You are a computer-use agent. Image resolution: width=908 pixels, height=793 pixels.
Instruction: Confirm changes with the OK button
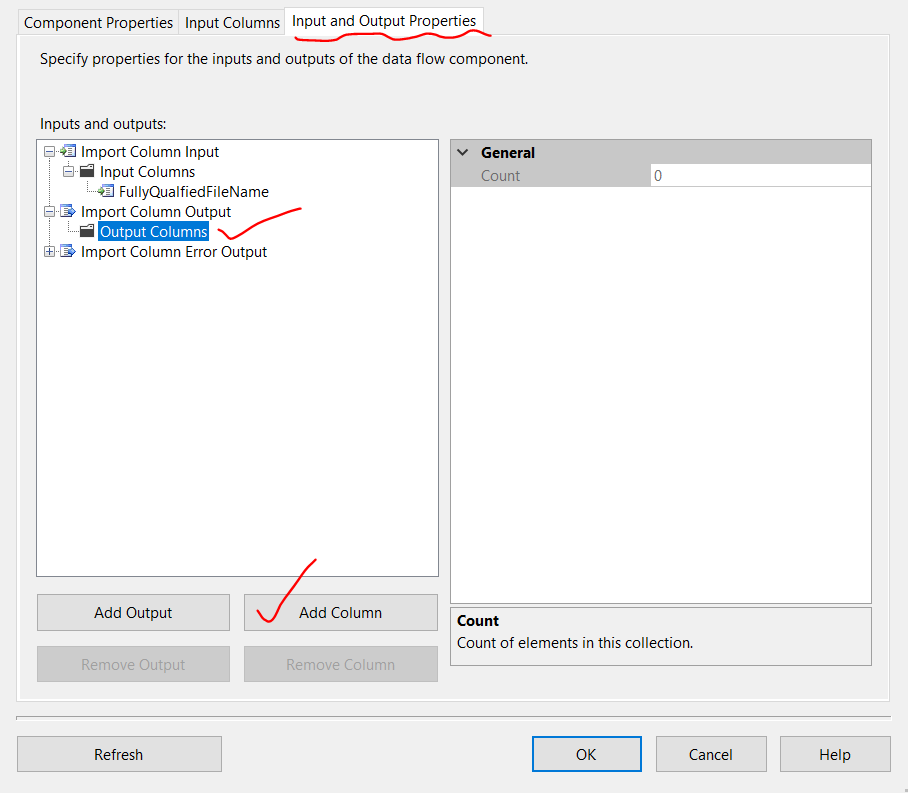coord(586,754)
